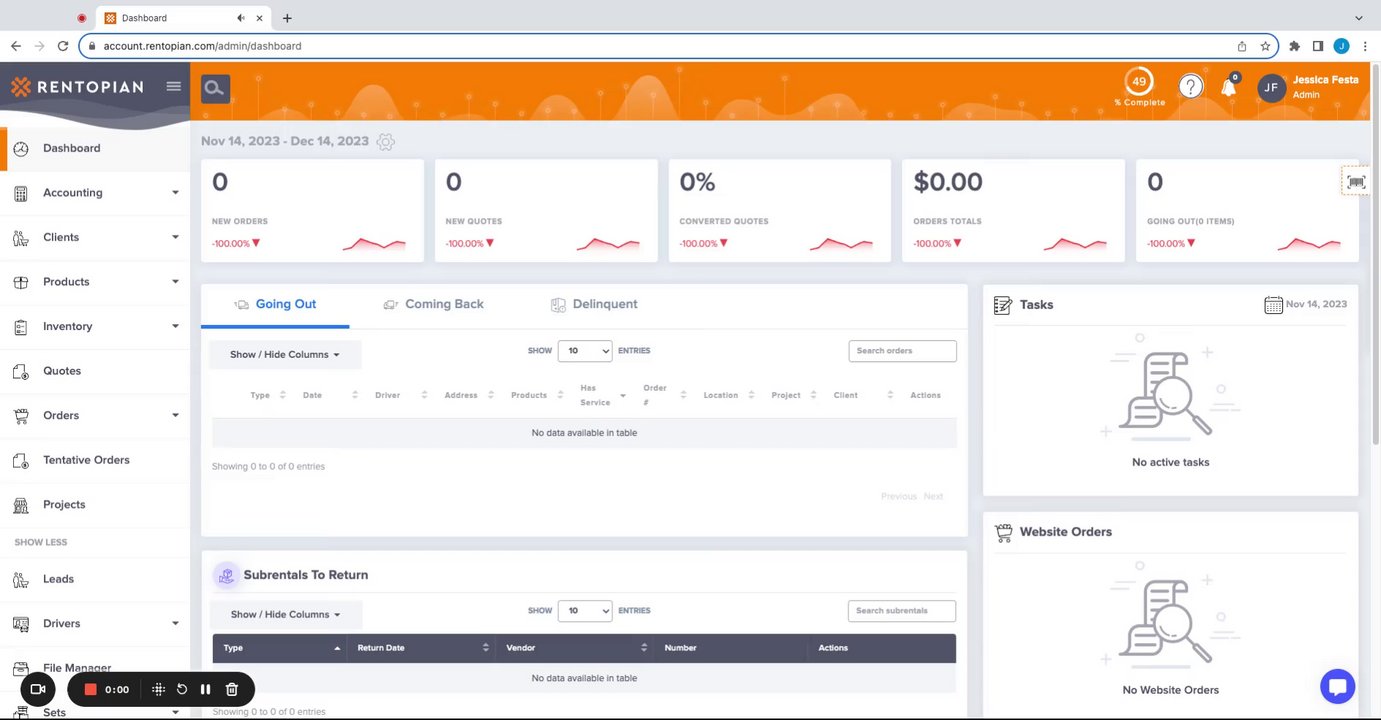This screenshot has height=720, width=1381.
Task: Expand the Accounting submenu arrow
Action: [175, 193]
